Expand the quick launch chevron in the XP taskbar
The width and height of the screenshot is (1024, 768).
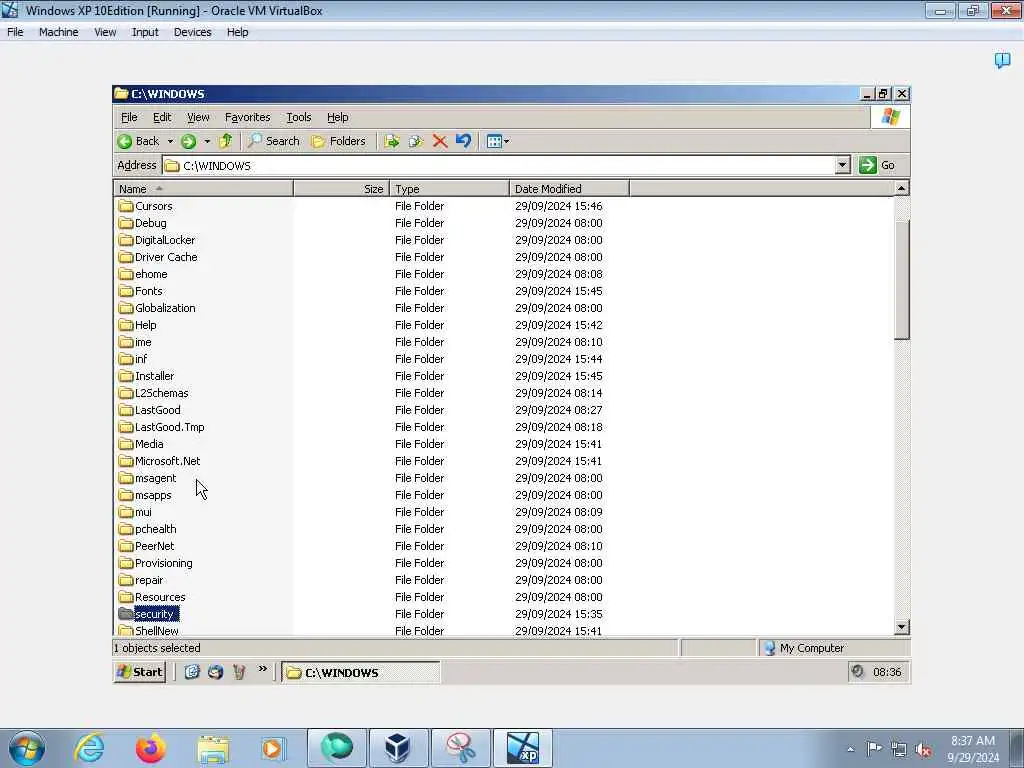(263, 669)
